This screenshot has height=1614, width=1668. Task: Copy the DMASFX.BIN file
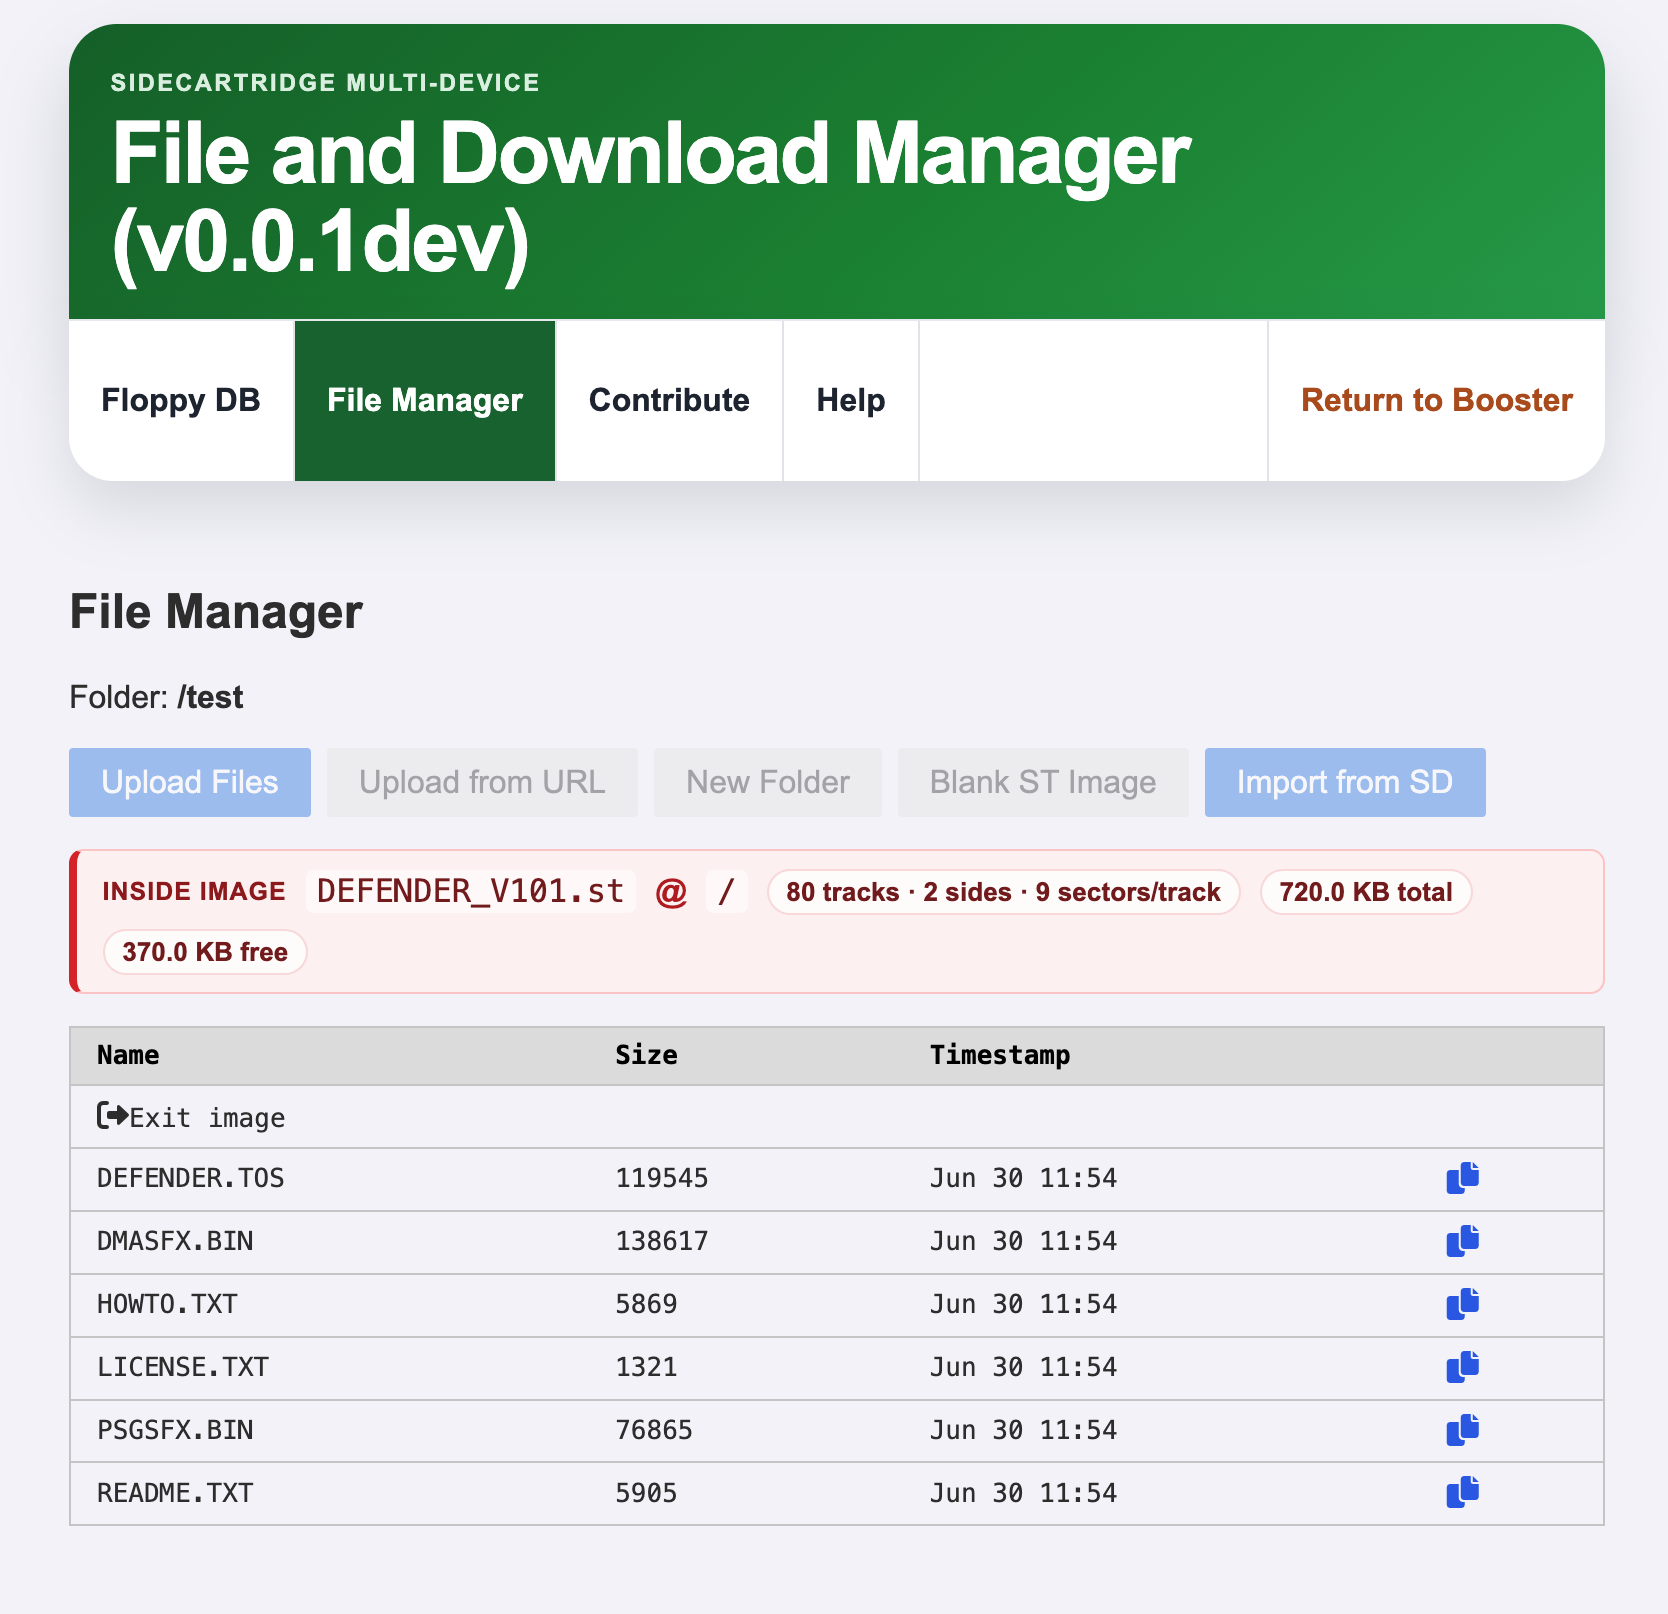1462,1242
